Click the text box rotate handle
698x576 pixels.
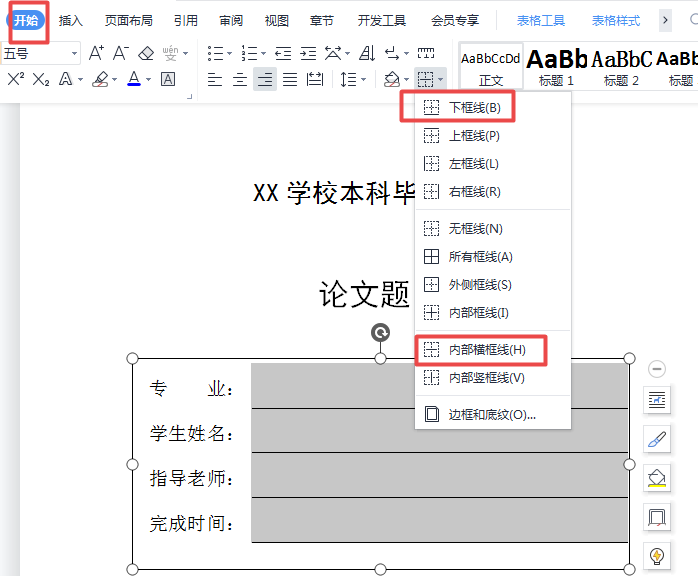point(380,333)
